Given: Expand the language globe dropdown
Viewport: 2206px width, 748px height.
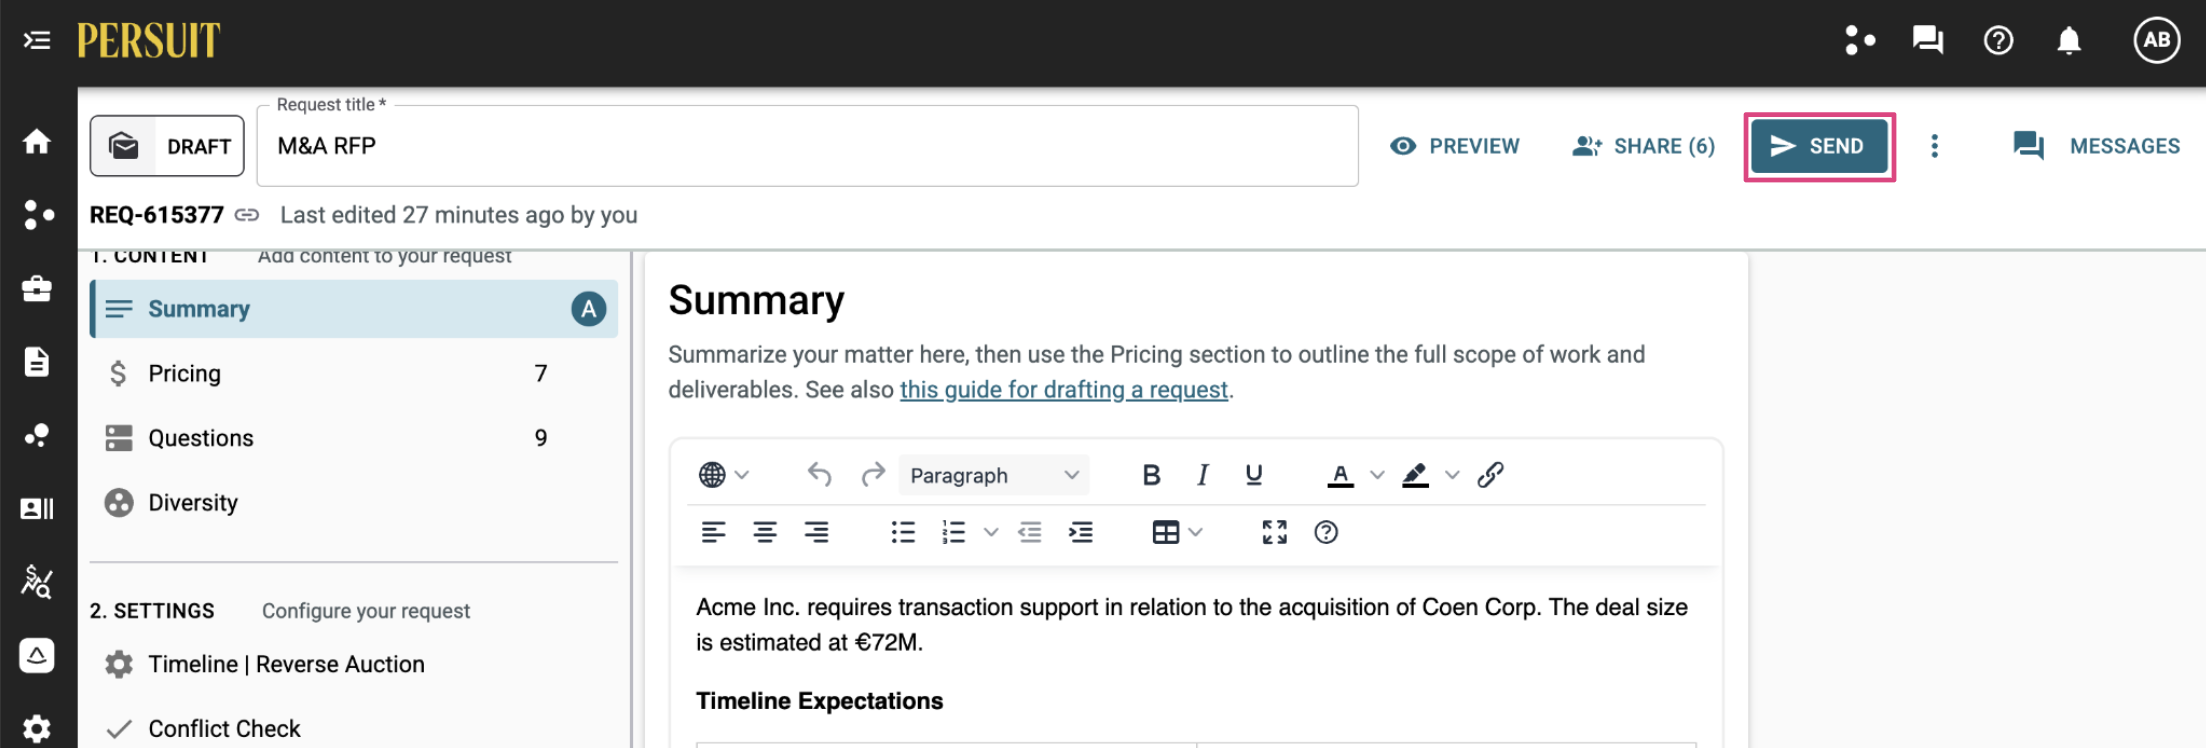Looking at the screenshot, I should point(724,475).
